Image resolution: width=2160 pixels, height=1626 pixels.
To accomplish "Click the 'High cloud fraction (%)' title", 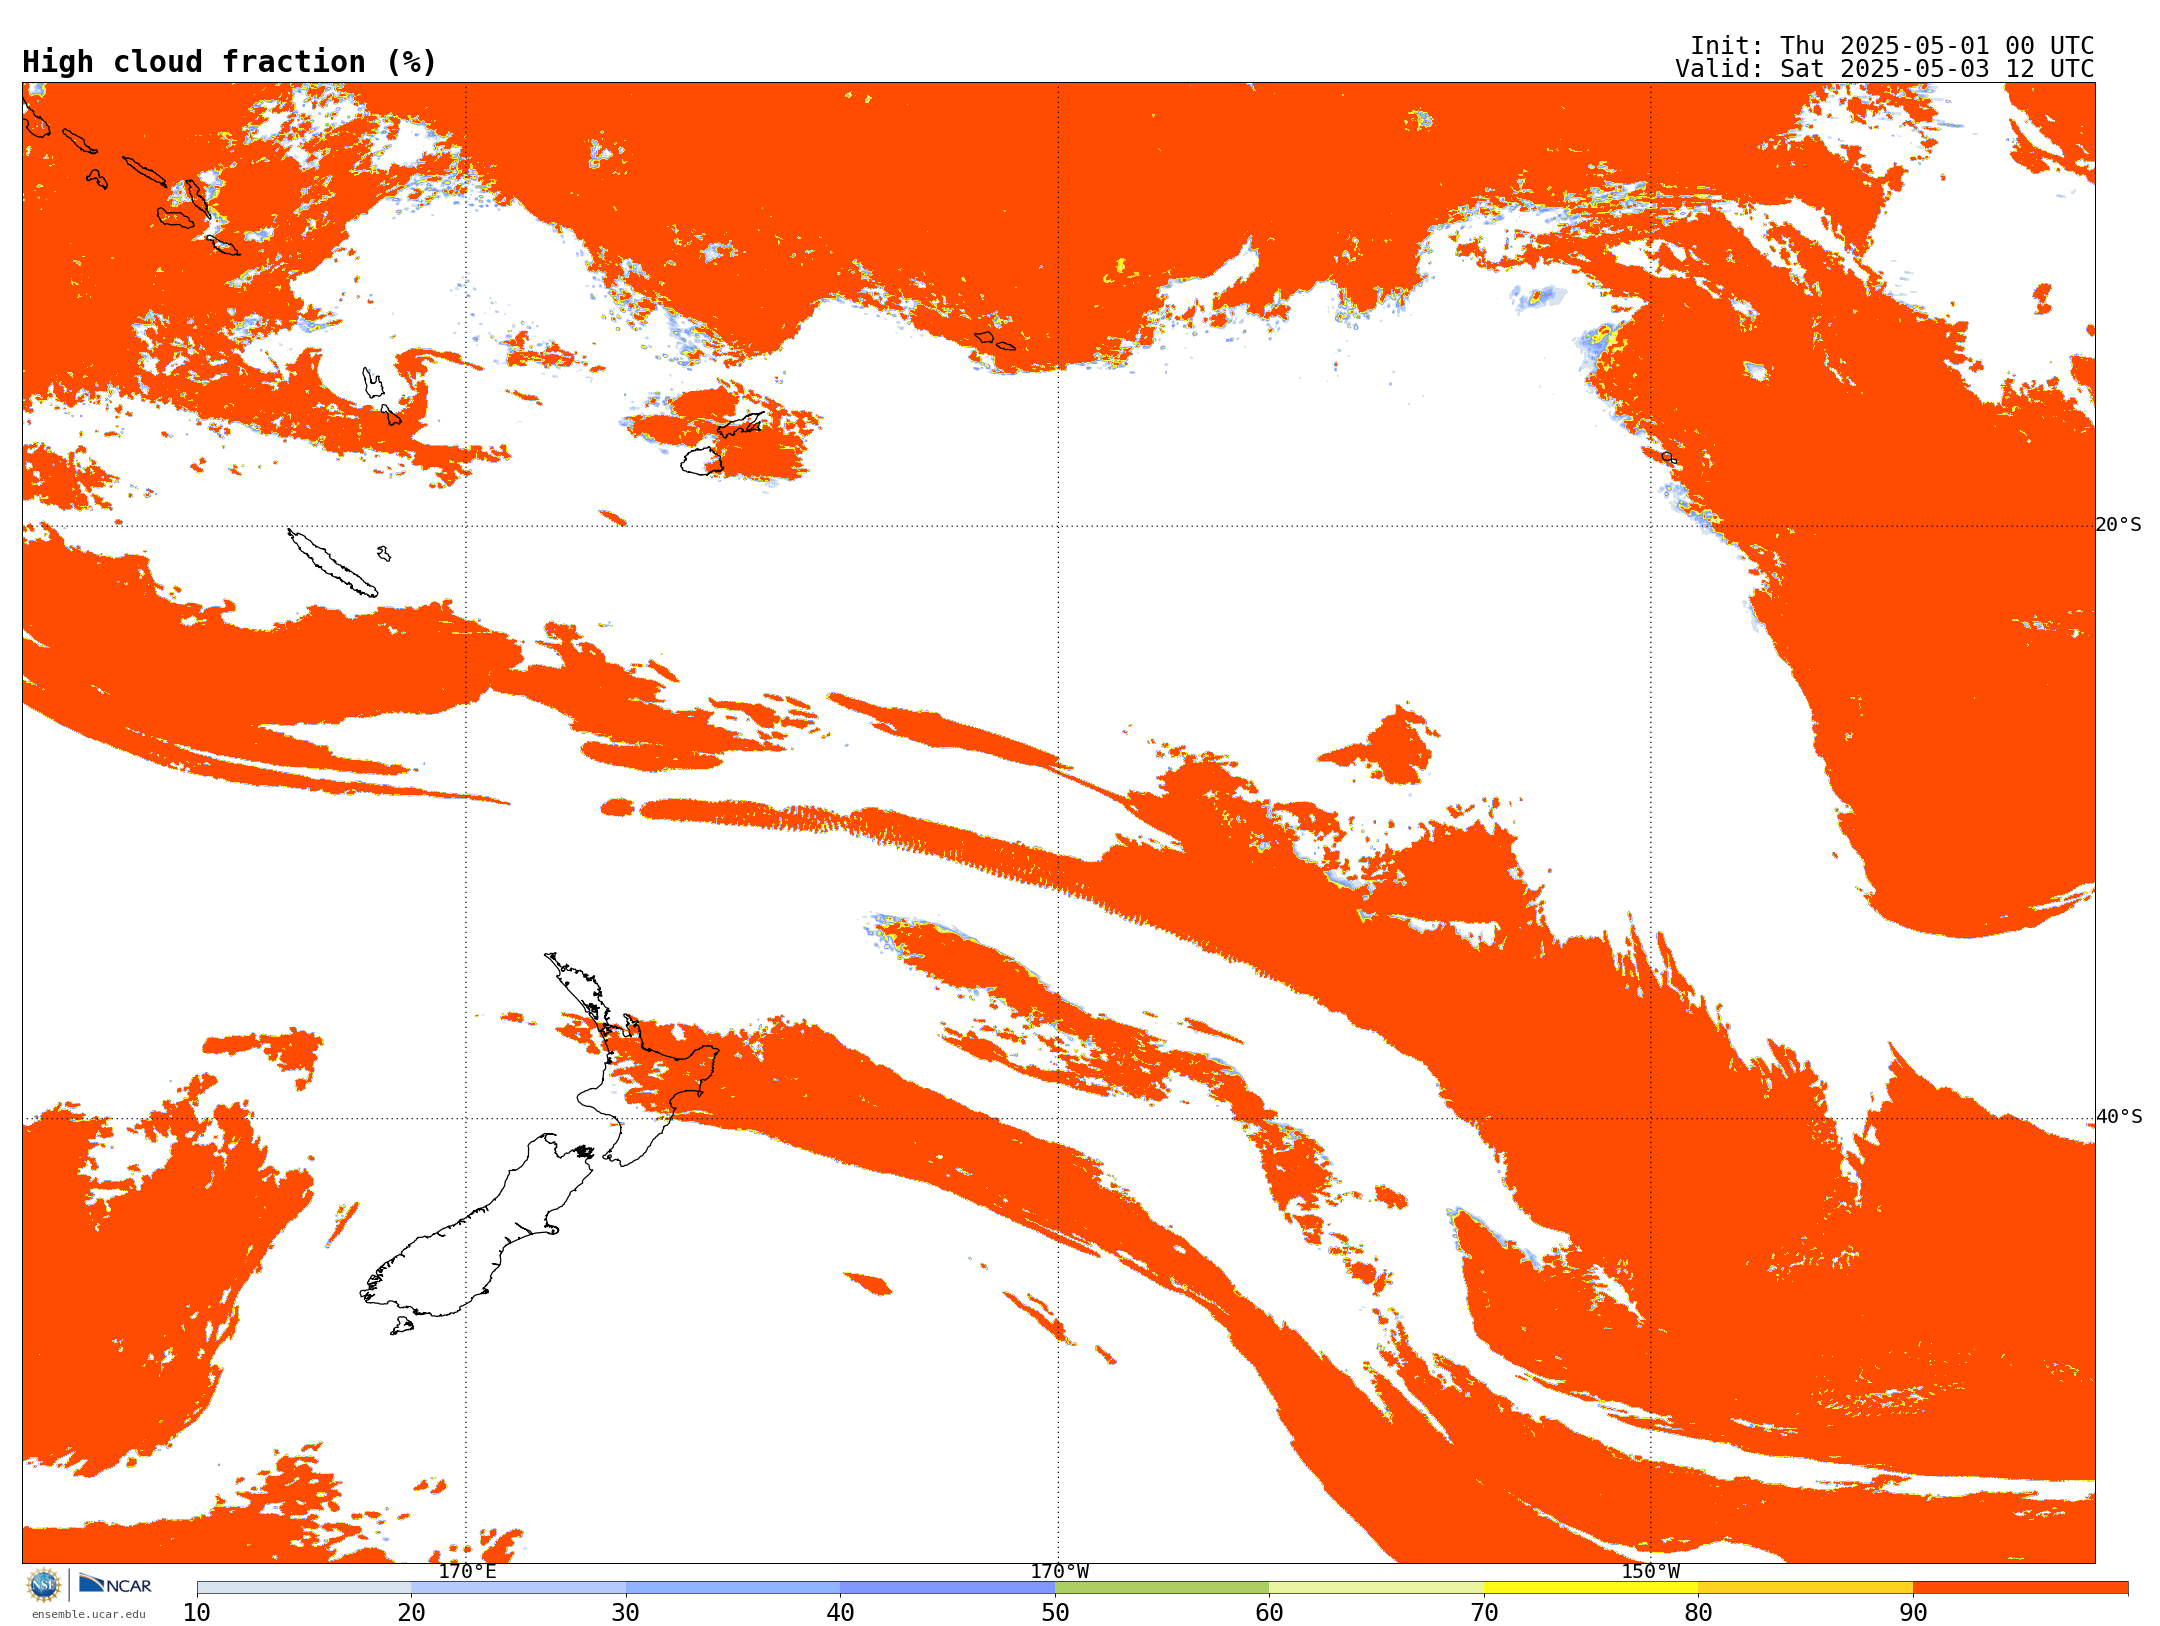I will tap(229, 62).
